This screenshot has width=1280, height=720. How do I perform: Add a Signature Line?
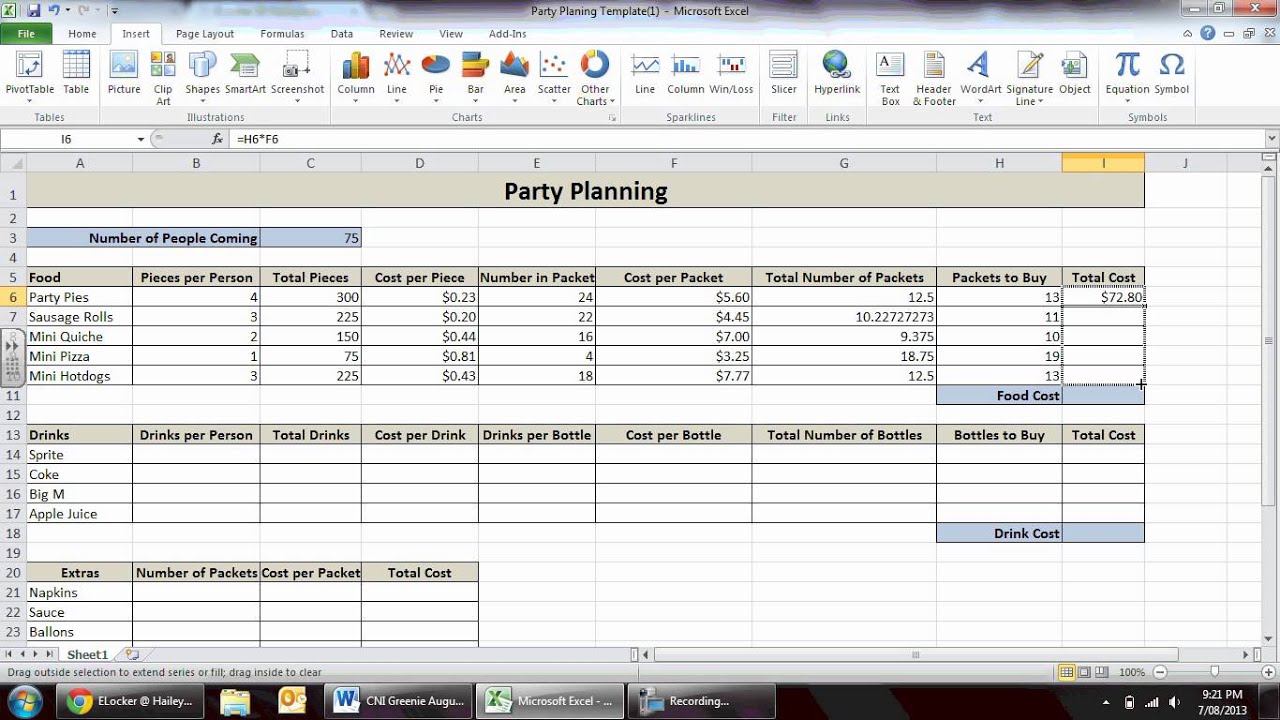[1030, 78]
